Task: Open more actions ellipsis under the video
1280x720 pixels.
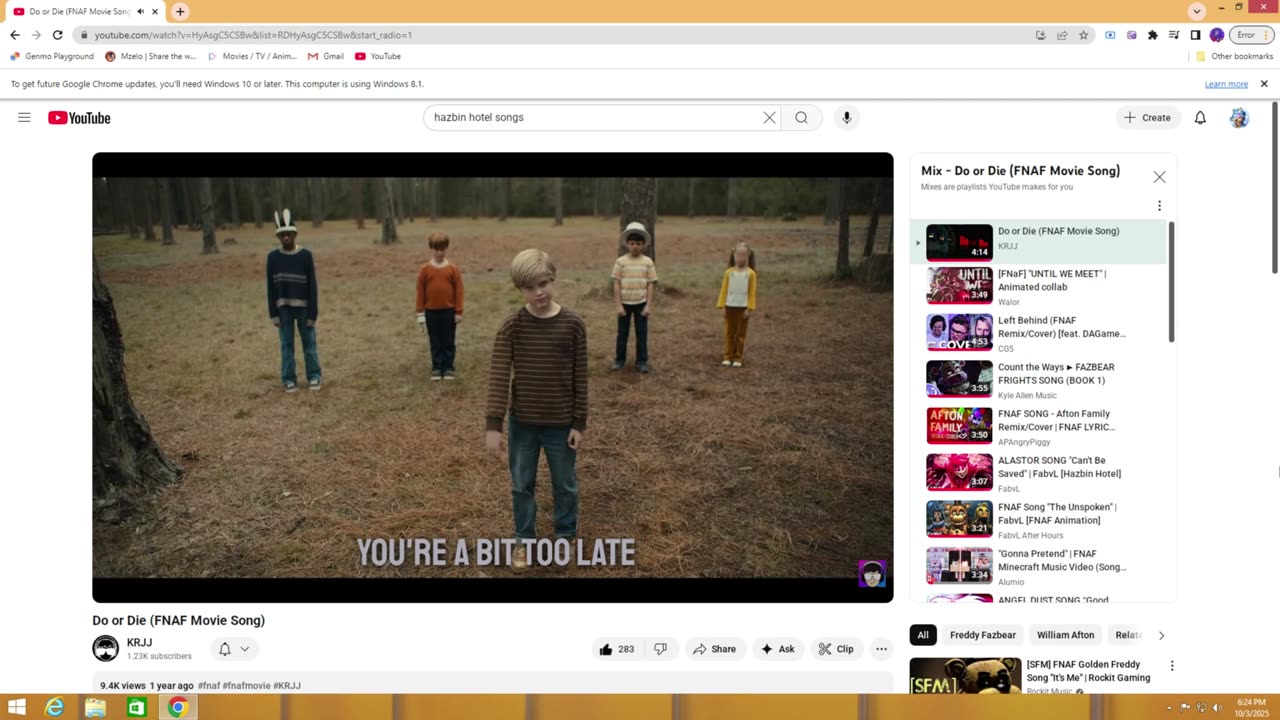Action: (881, 649)
